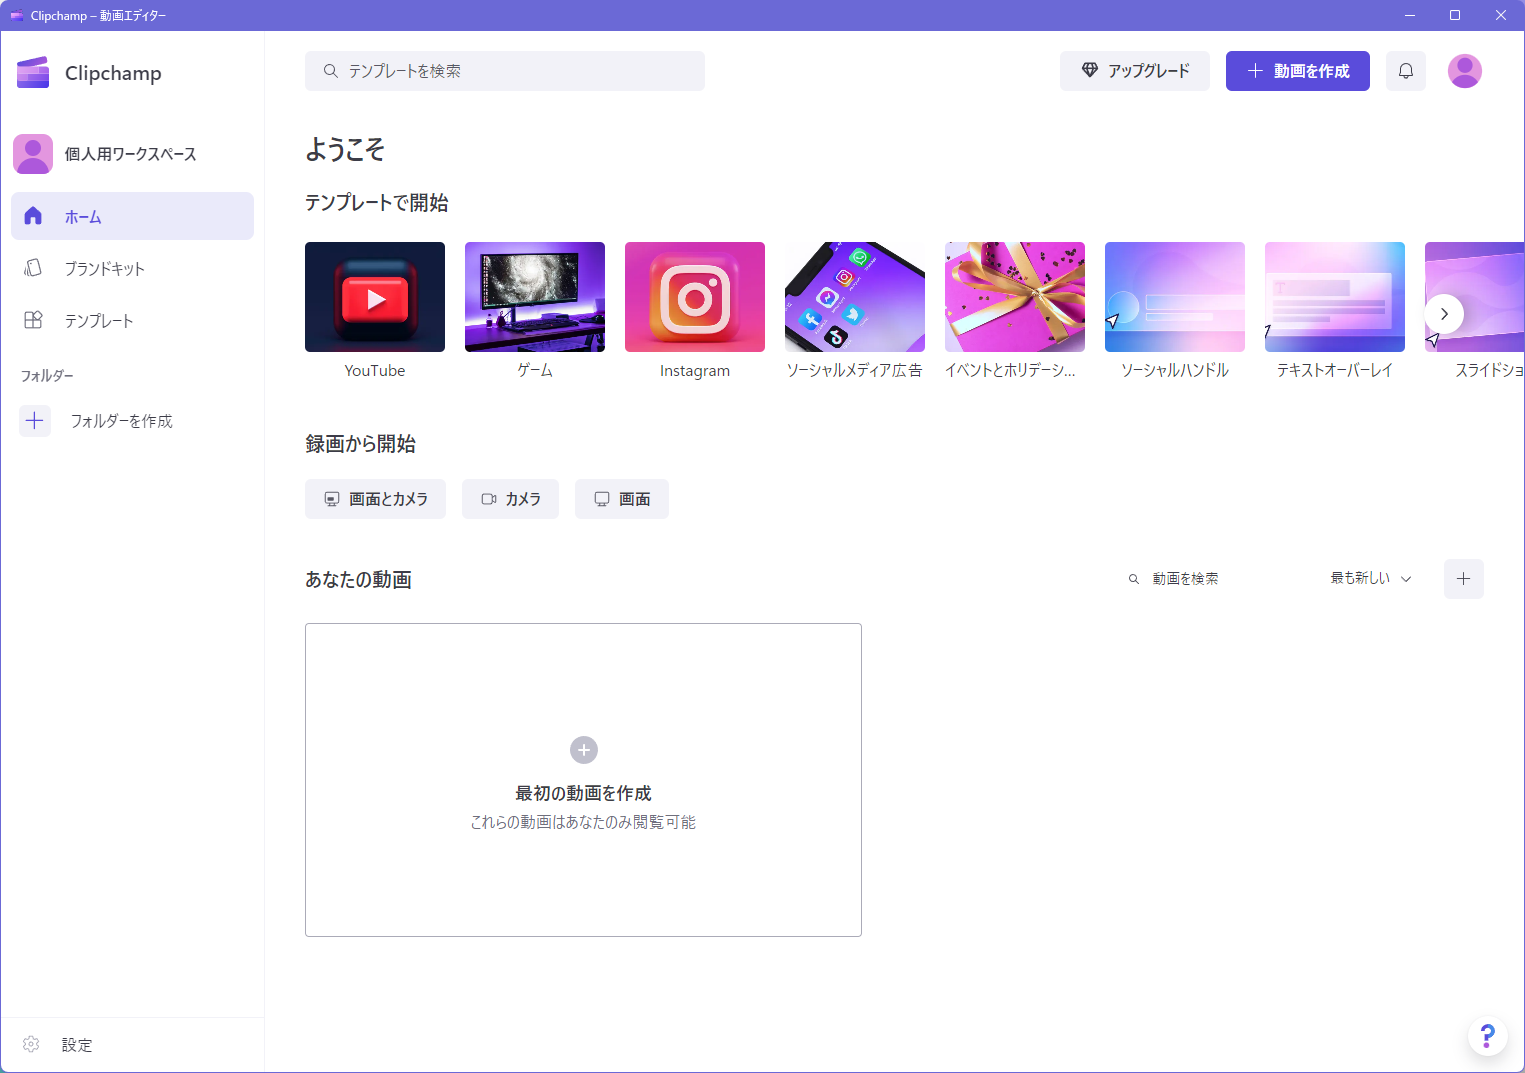Image resolution: width=1525 pixels, height=1073 pixels.
Task: Click 個人用ワークスペース workspace avatar
Action: [x=33, y=154]
